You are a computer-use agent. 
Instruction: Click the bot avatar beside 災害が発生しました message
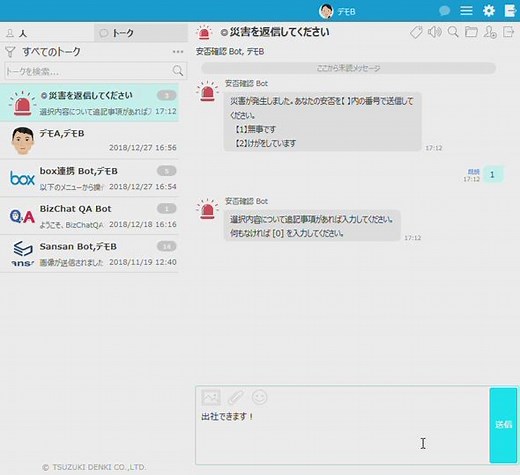[207, 91]
